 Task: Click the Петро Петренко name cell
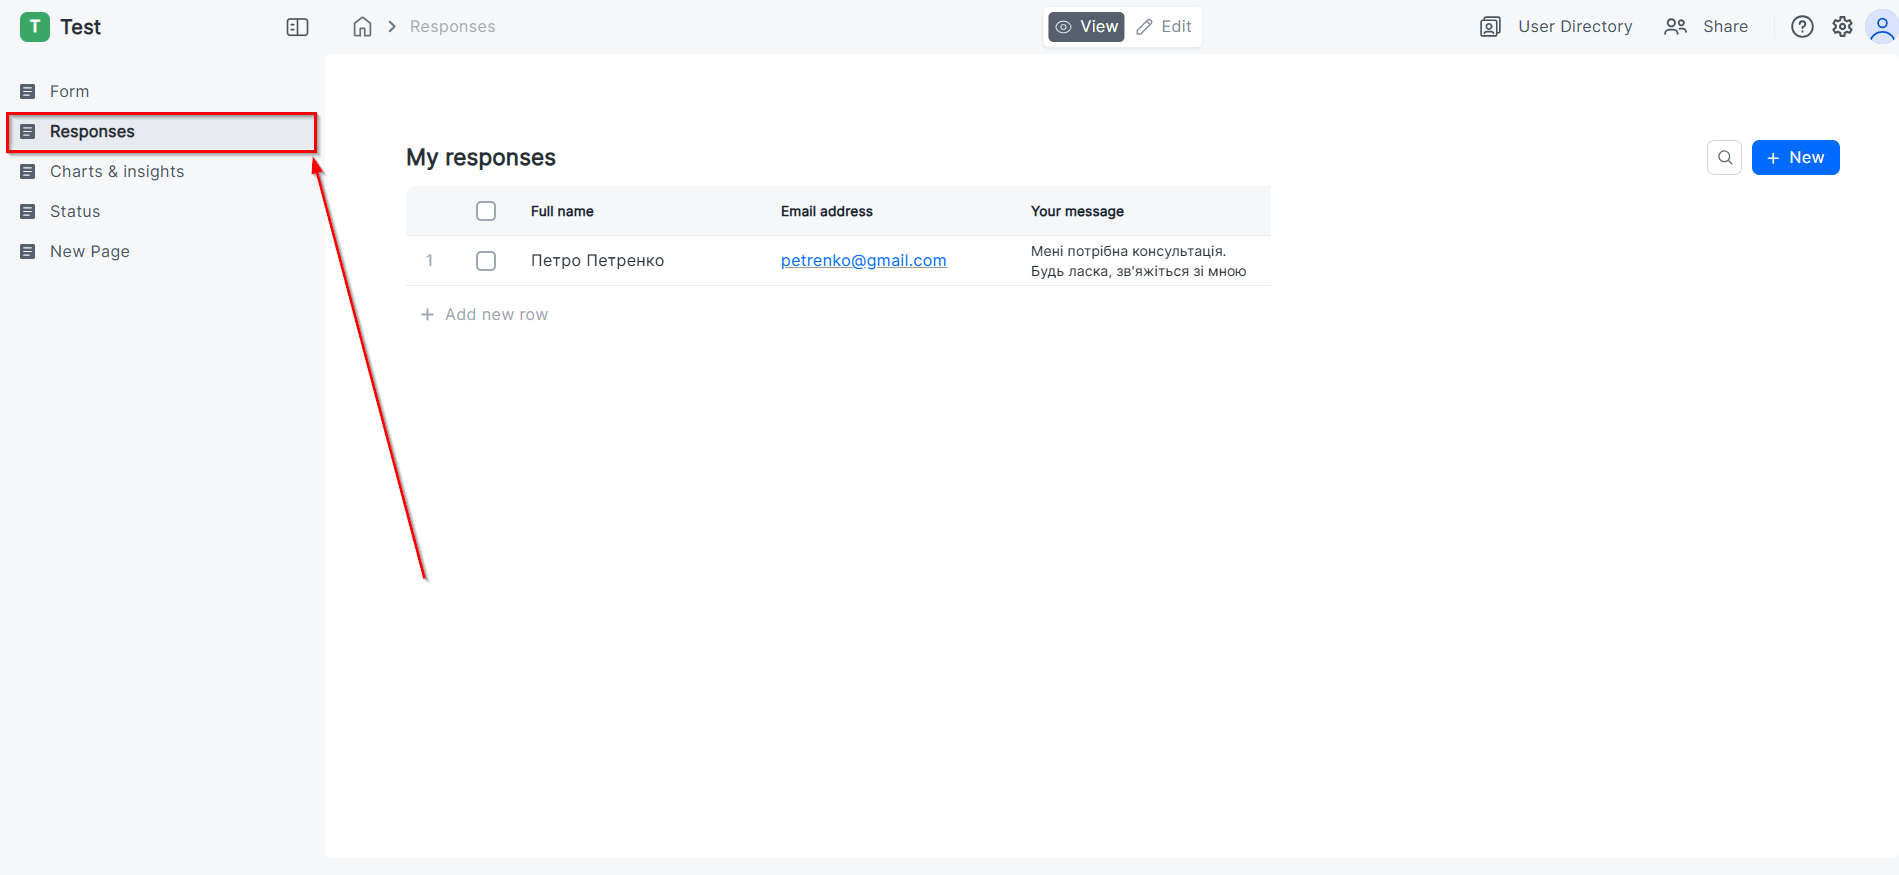597,261
